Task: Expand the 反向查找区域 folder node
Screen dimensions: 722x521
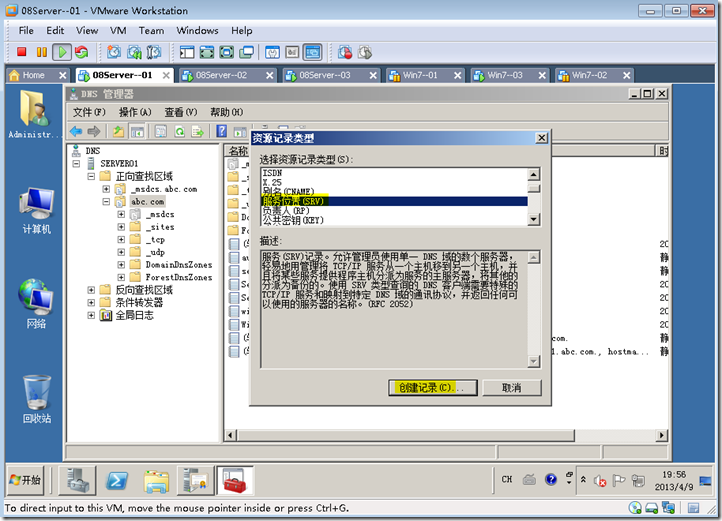Action: tap(91, 290)
